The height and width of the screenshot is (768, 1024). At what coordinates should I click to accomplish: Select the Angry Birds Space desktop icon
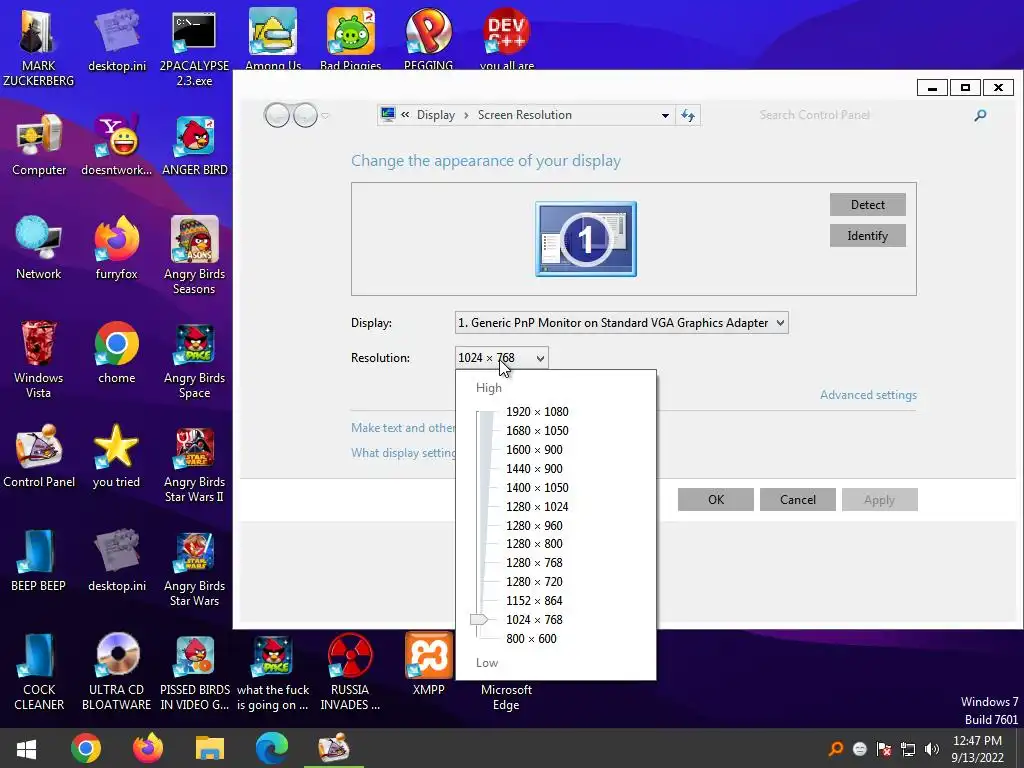point(194,359)
